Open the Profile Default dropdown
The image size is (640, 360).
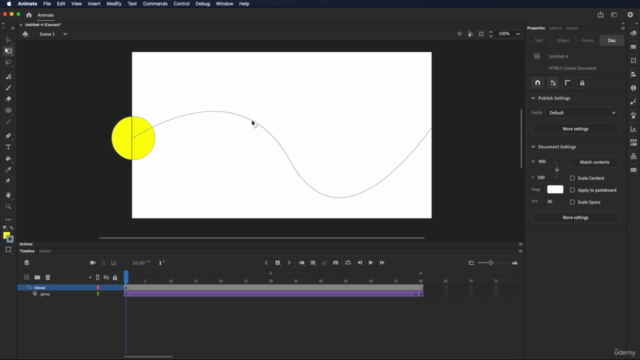coord(582,113)
